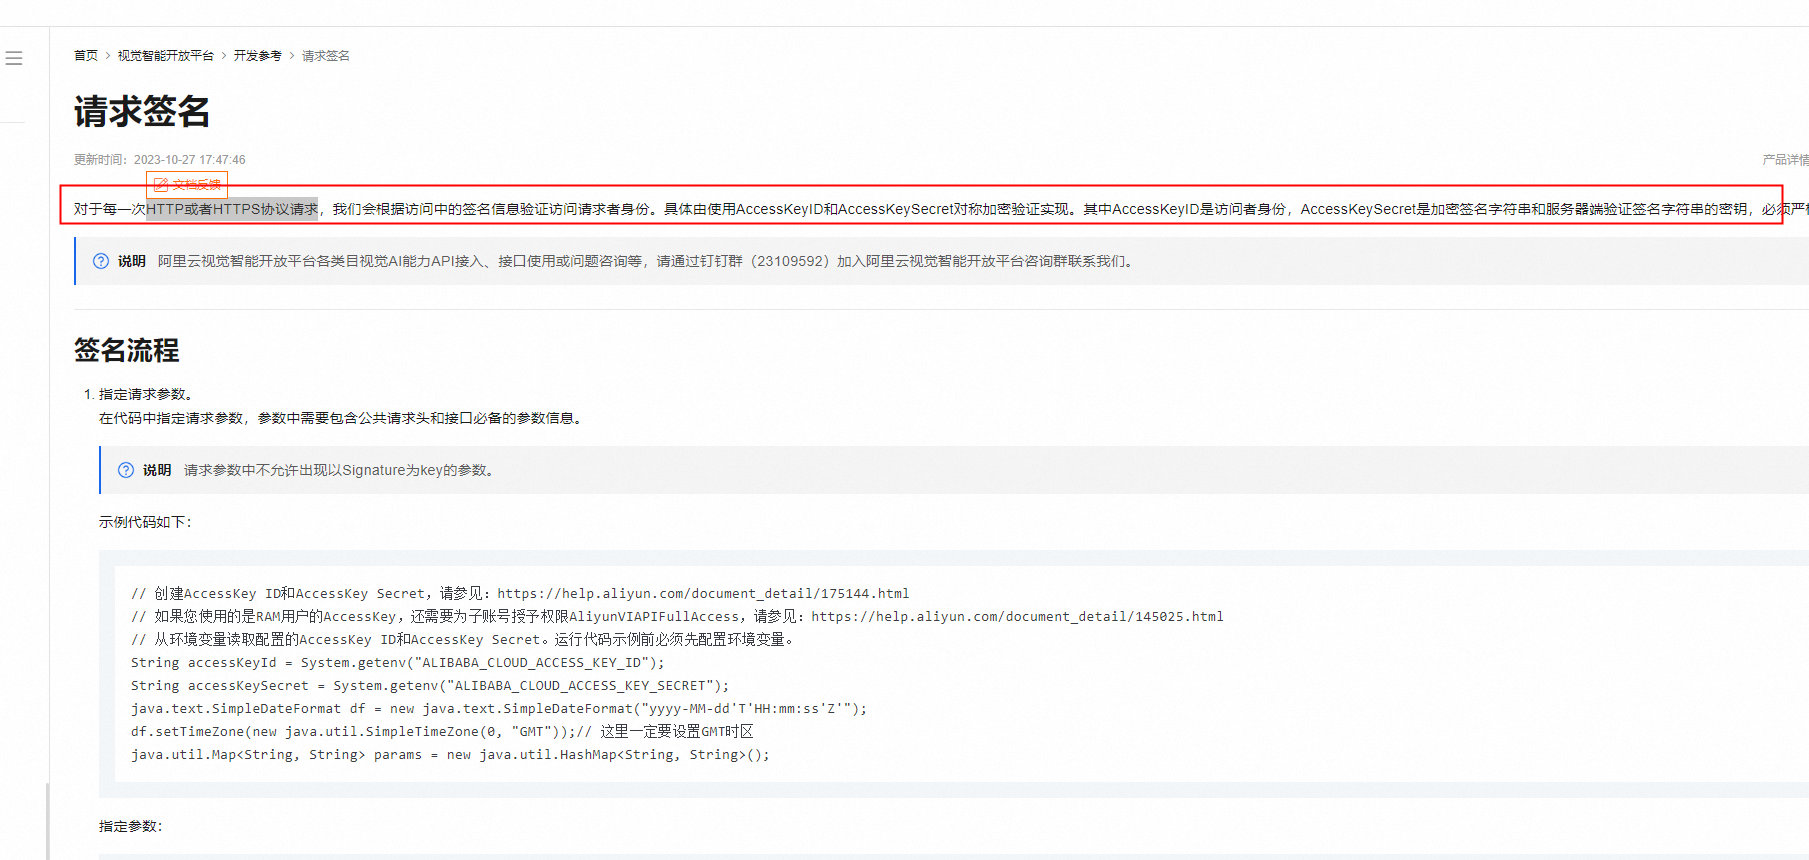Click the 钉钉群 (23109592) note text
The height and width of the screenshot is (860, 1809).
click(647, 261)
